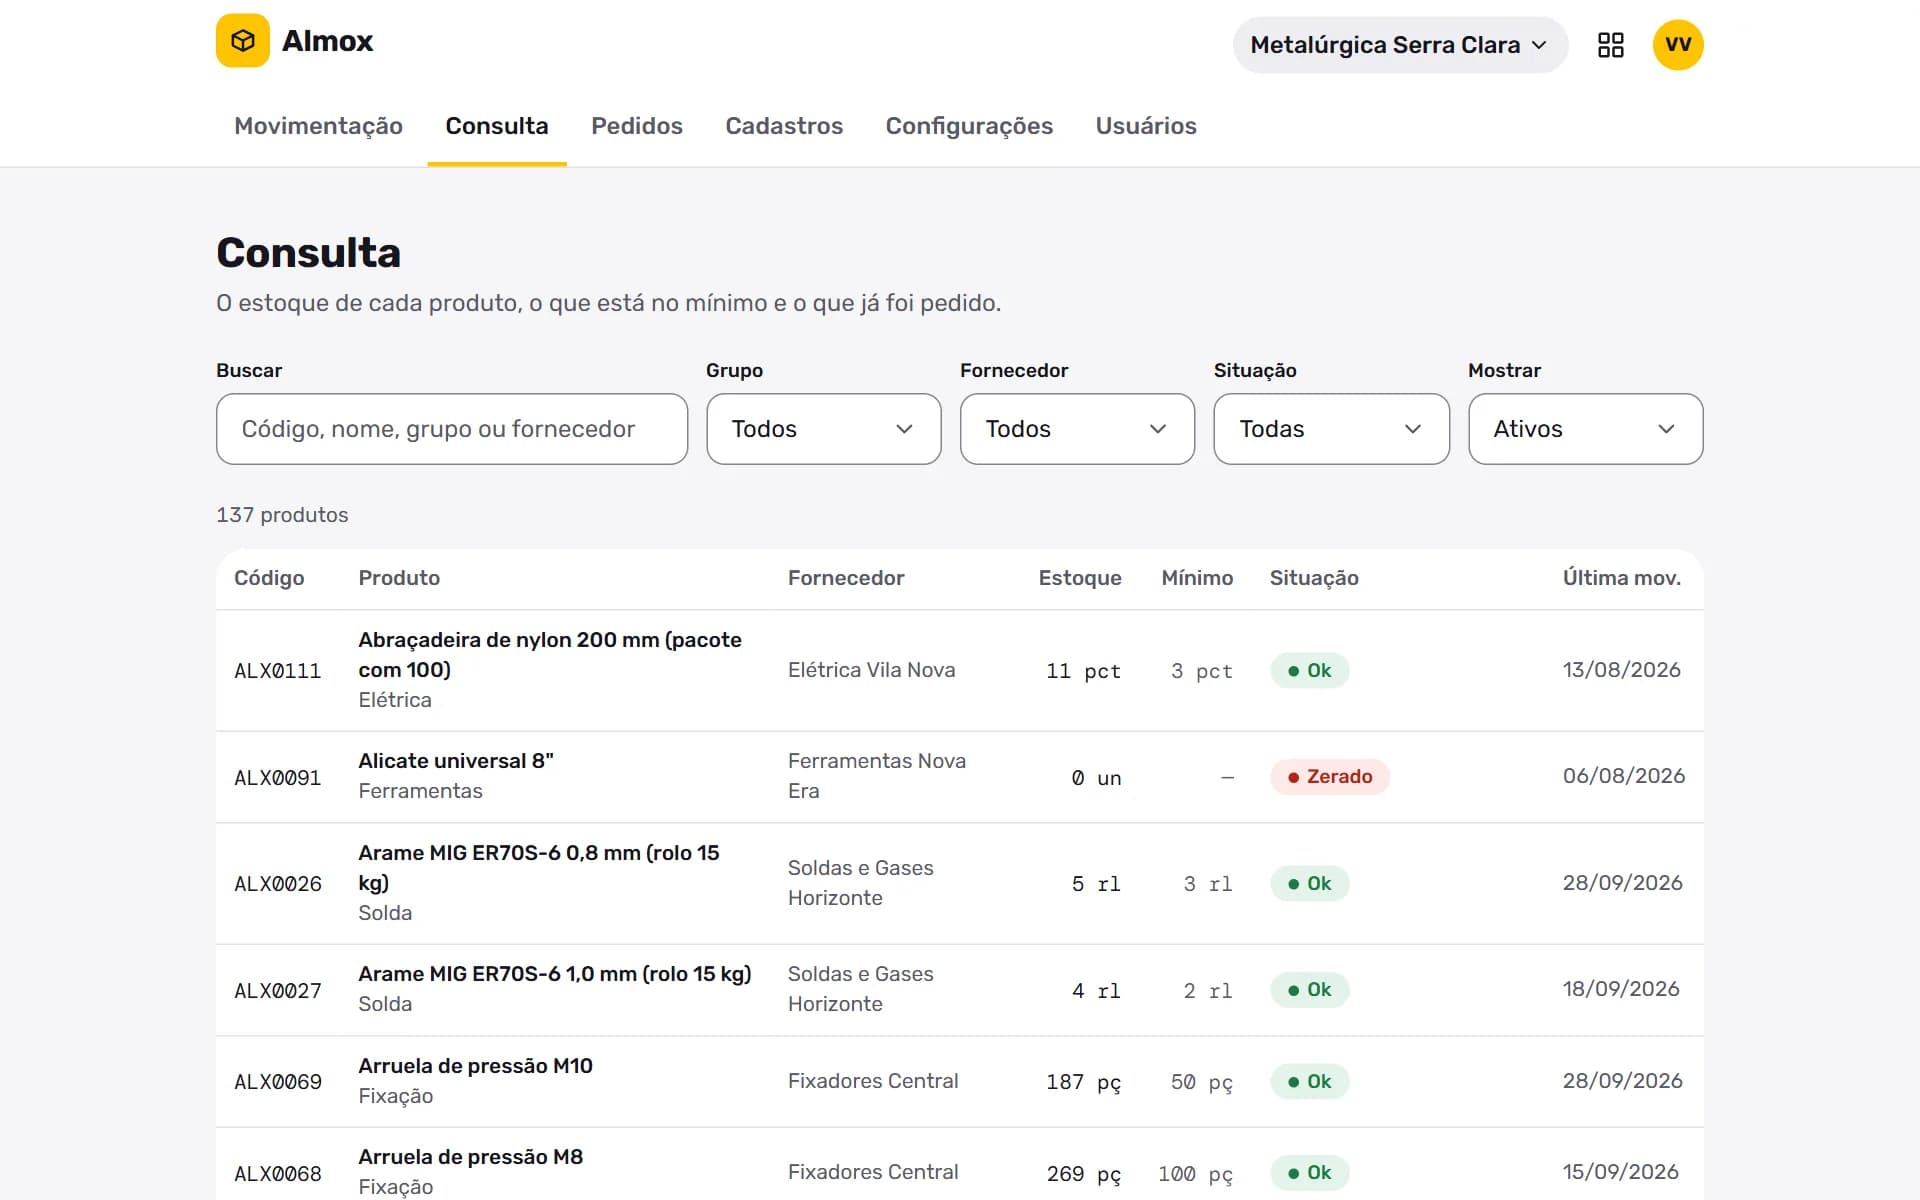The image size is (1920, 1200).
Task: Open product Arame MIG ER70S-6 1,0 mm
Action: click(555, 974)
